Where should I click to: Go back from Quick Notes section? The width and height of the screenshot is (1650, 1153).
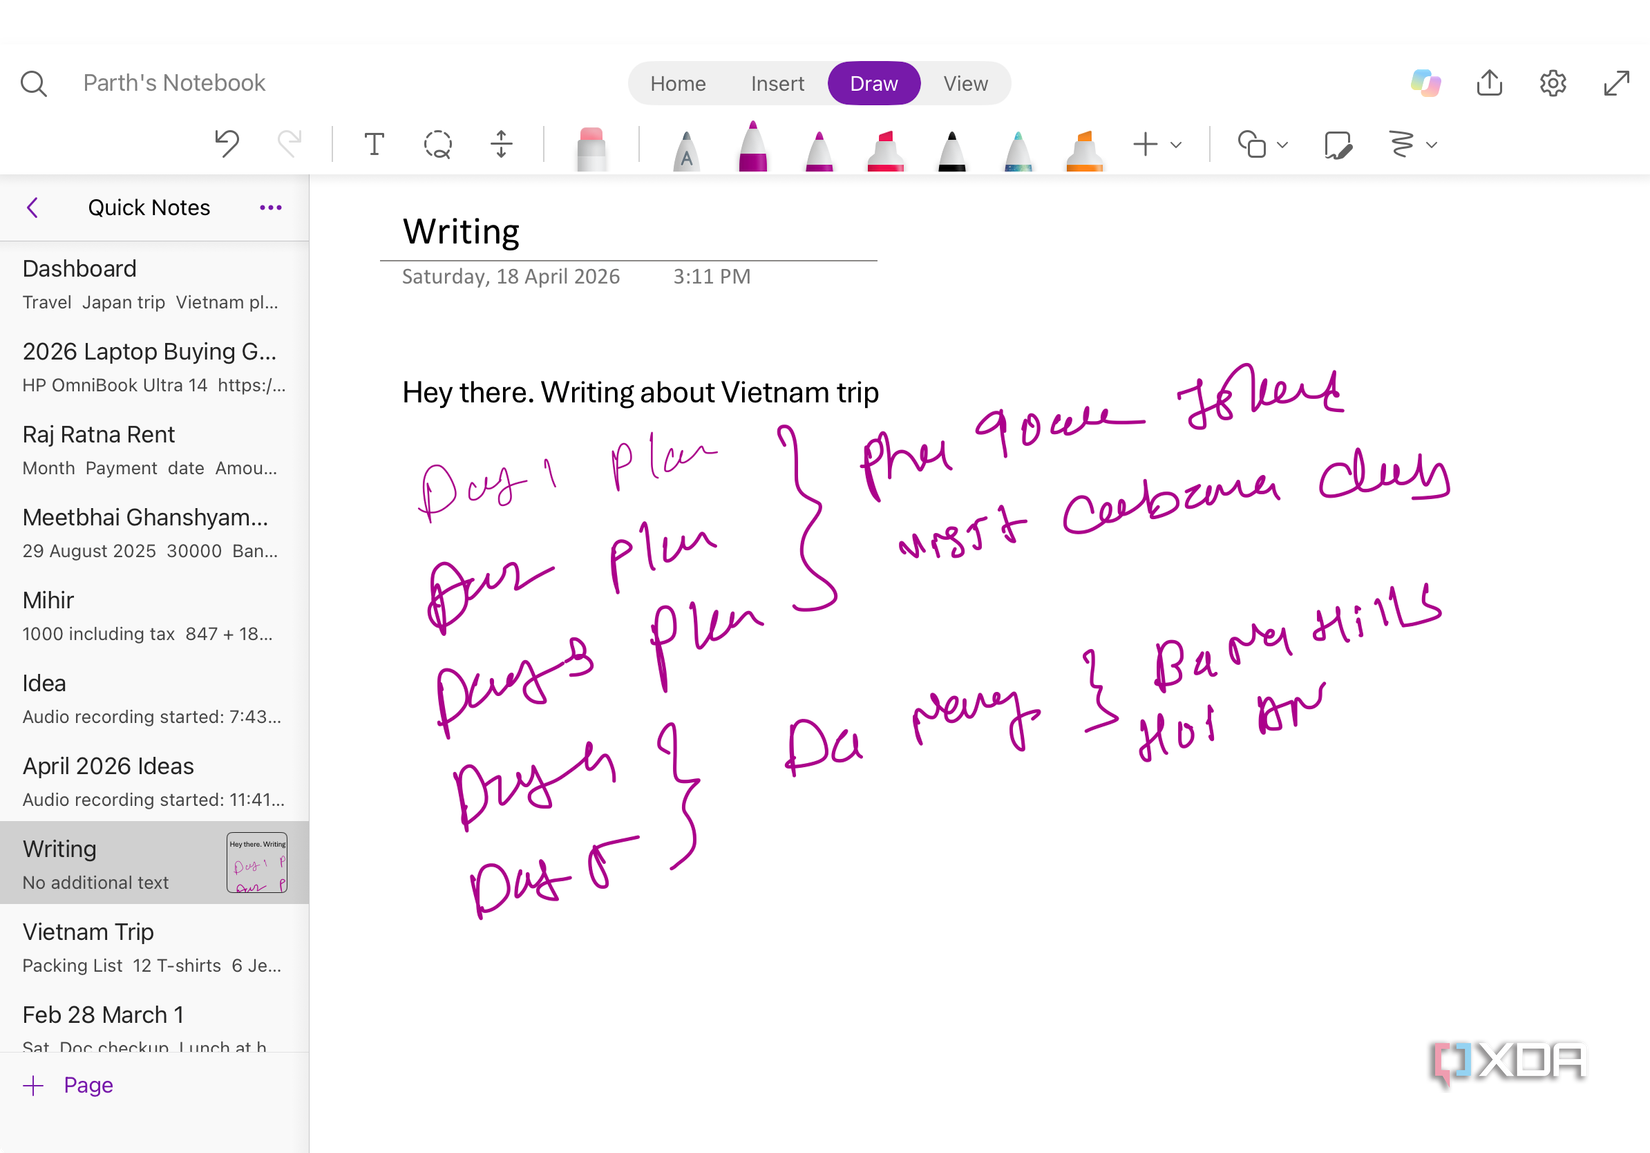(32, 207)
